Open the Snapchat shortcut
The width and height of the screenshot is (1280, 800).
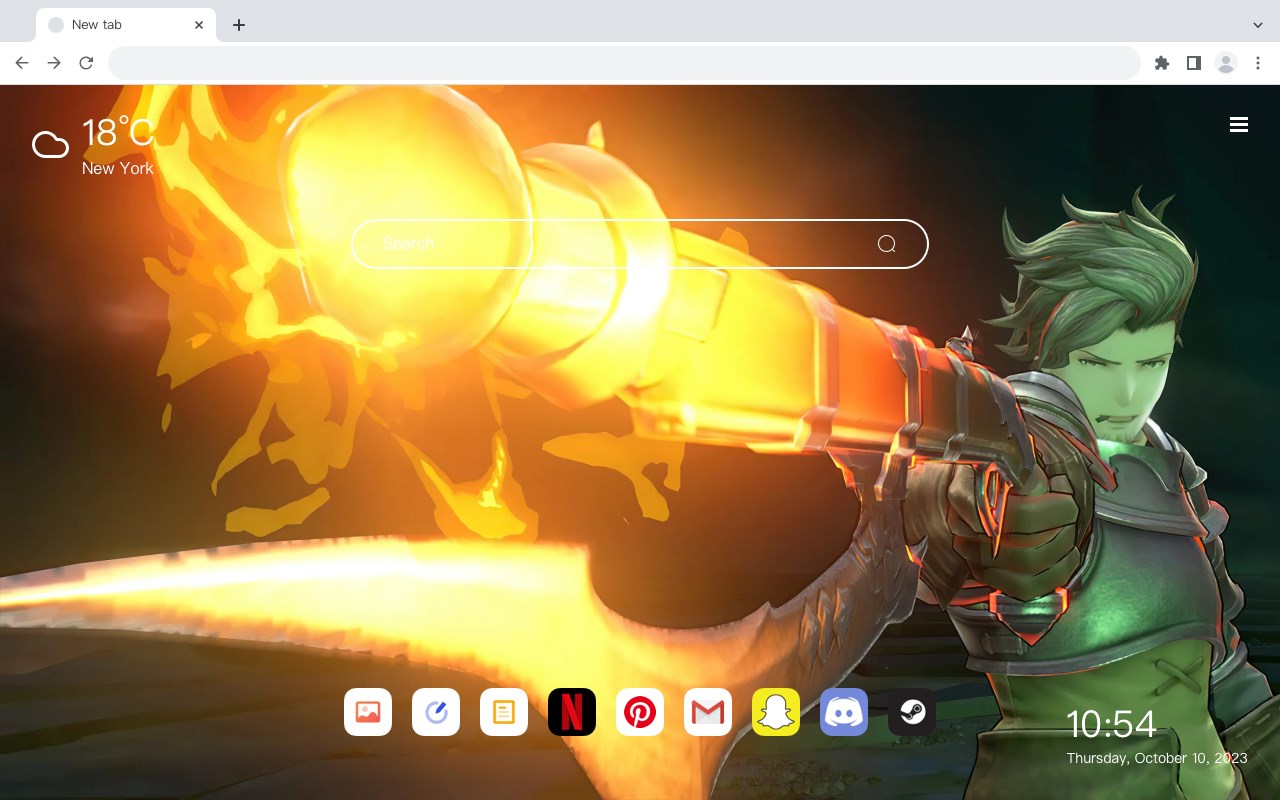(776, 712)
